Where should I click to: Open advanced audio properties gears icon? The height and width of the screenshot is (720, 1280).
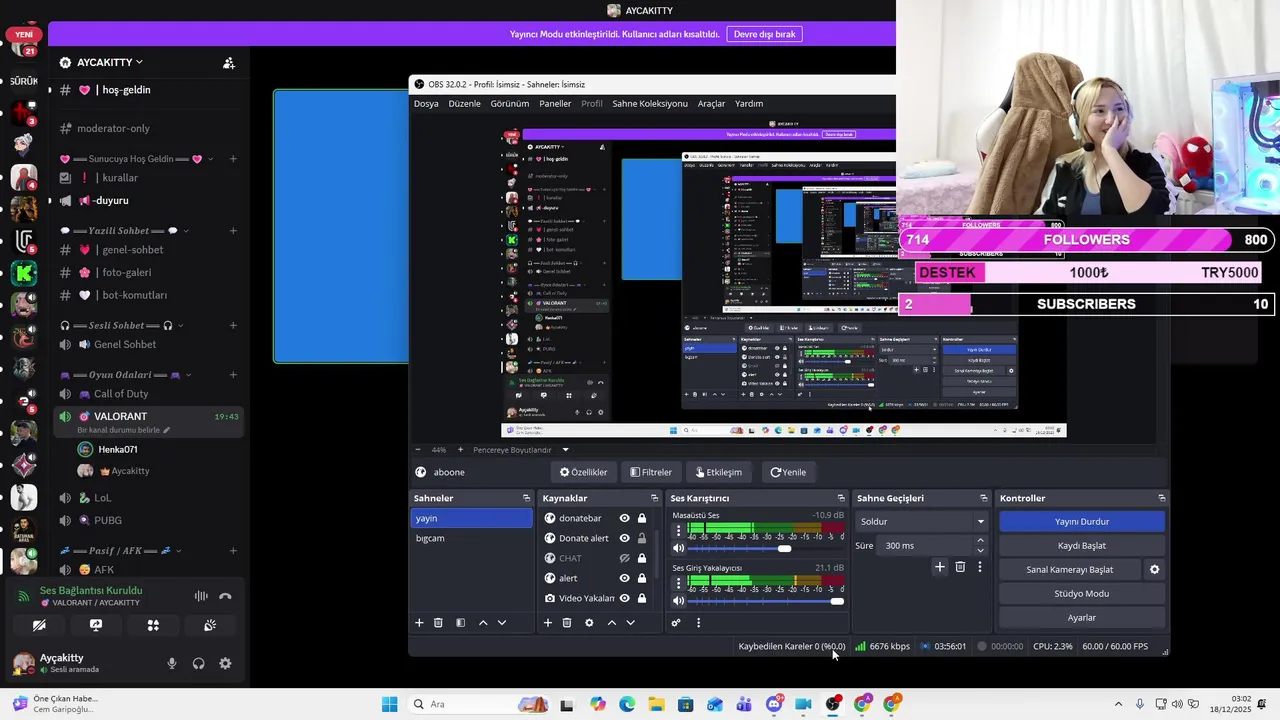click(x=676, y=623)
